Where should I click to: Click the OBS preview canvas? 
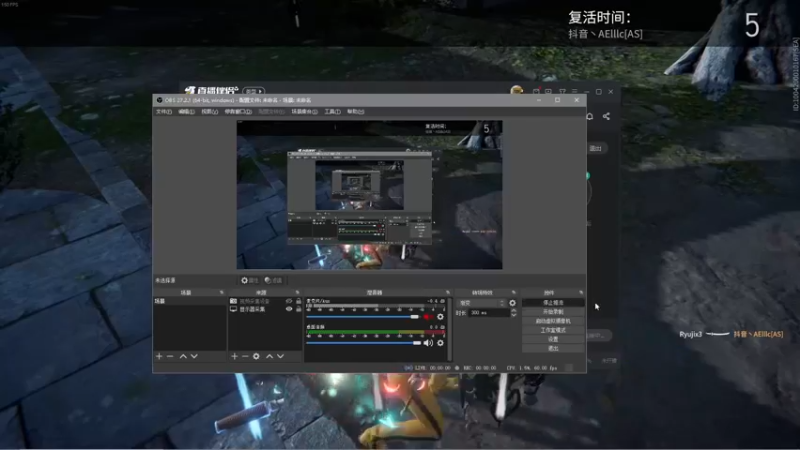369,194
